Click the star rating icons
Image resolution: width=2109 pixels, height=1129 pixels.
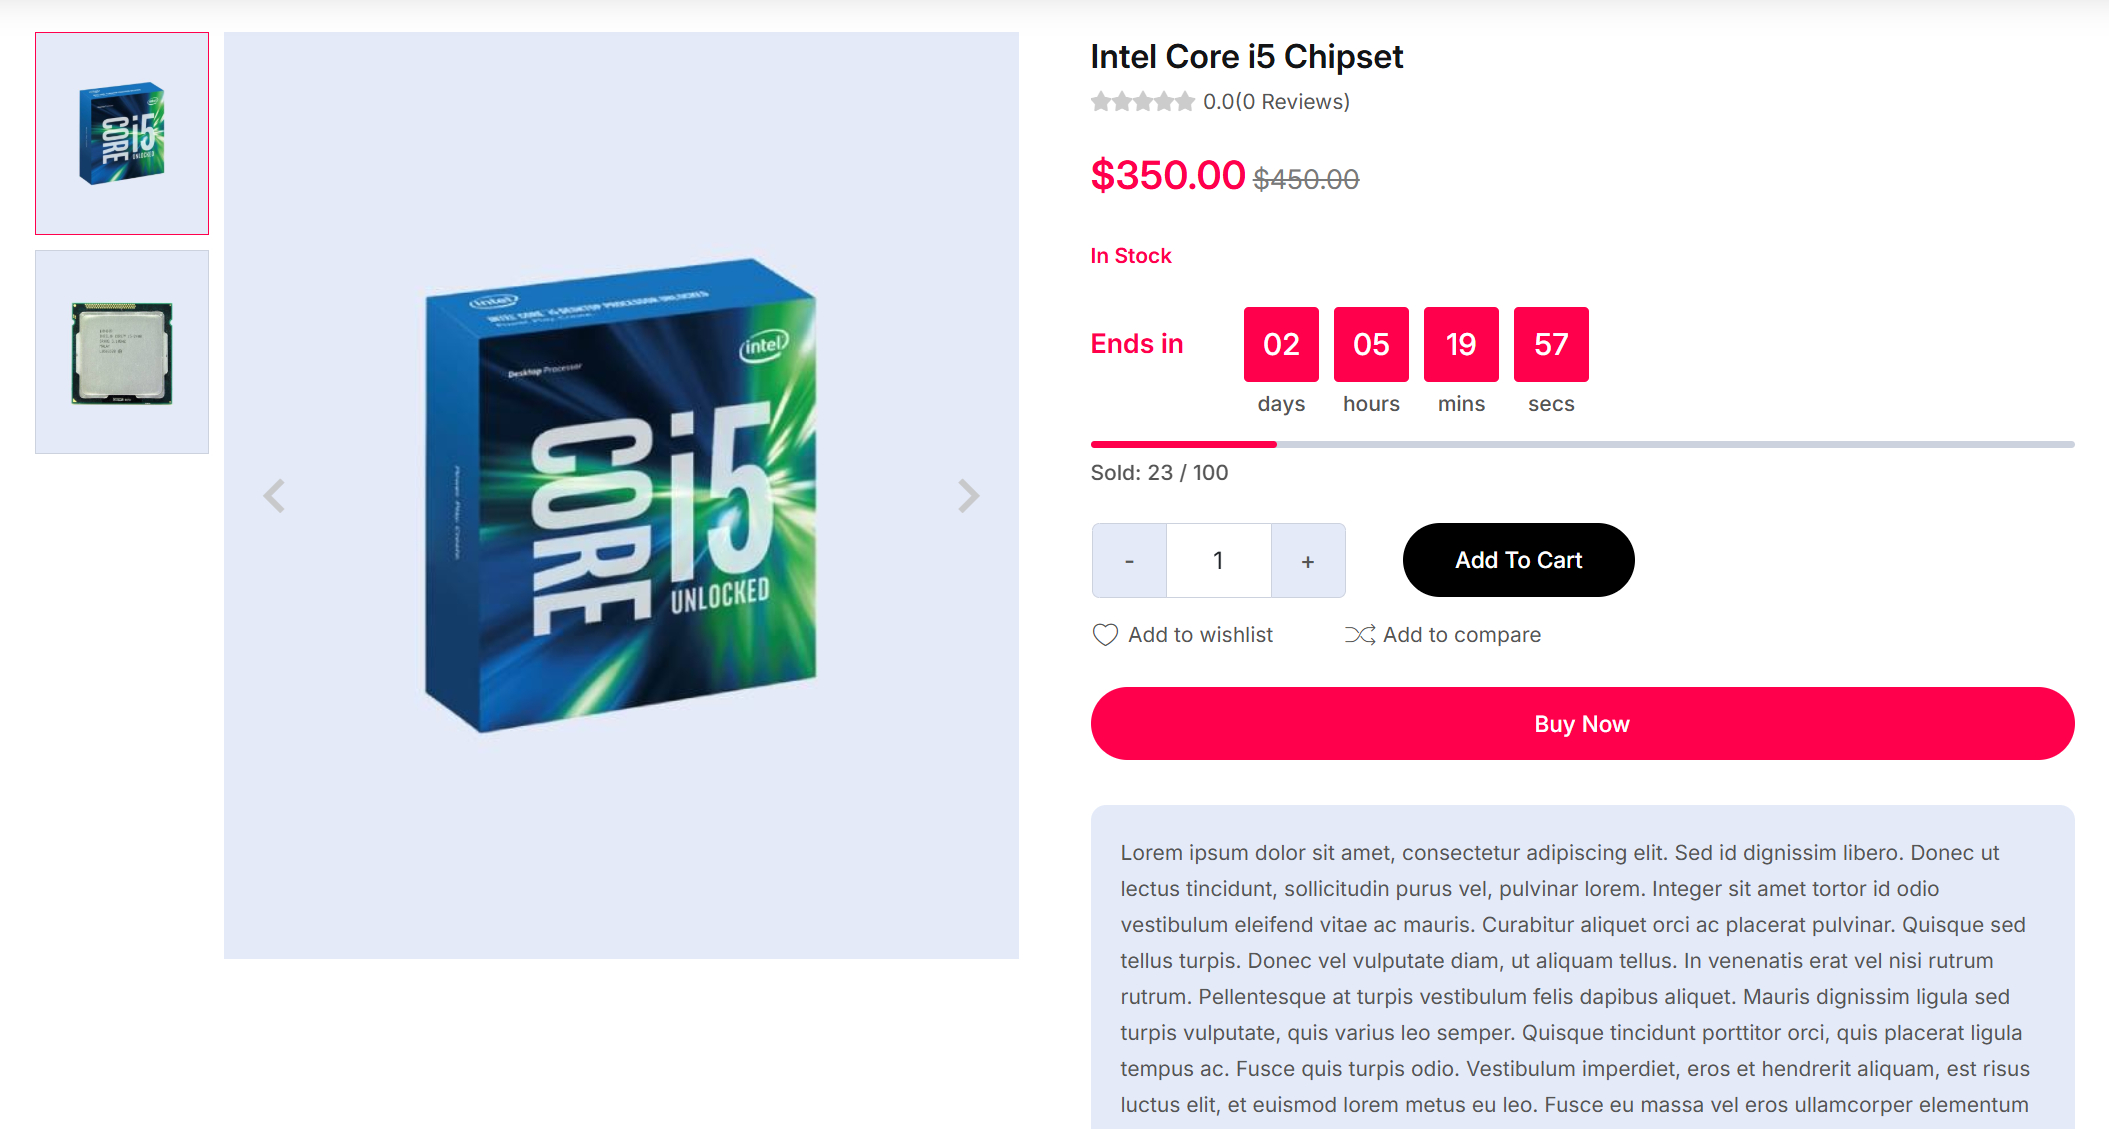pyautogui.click(x=1143, y=102)
